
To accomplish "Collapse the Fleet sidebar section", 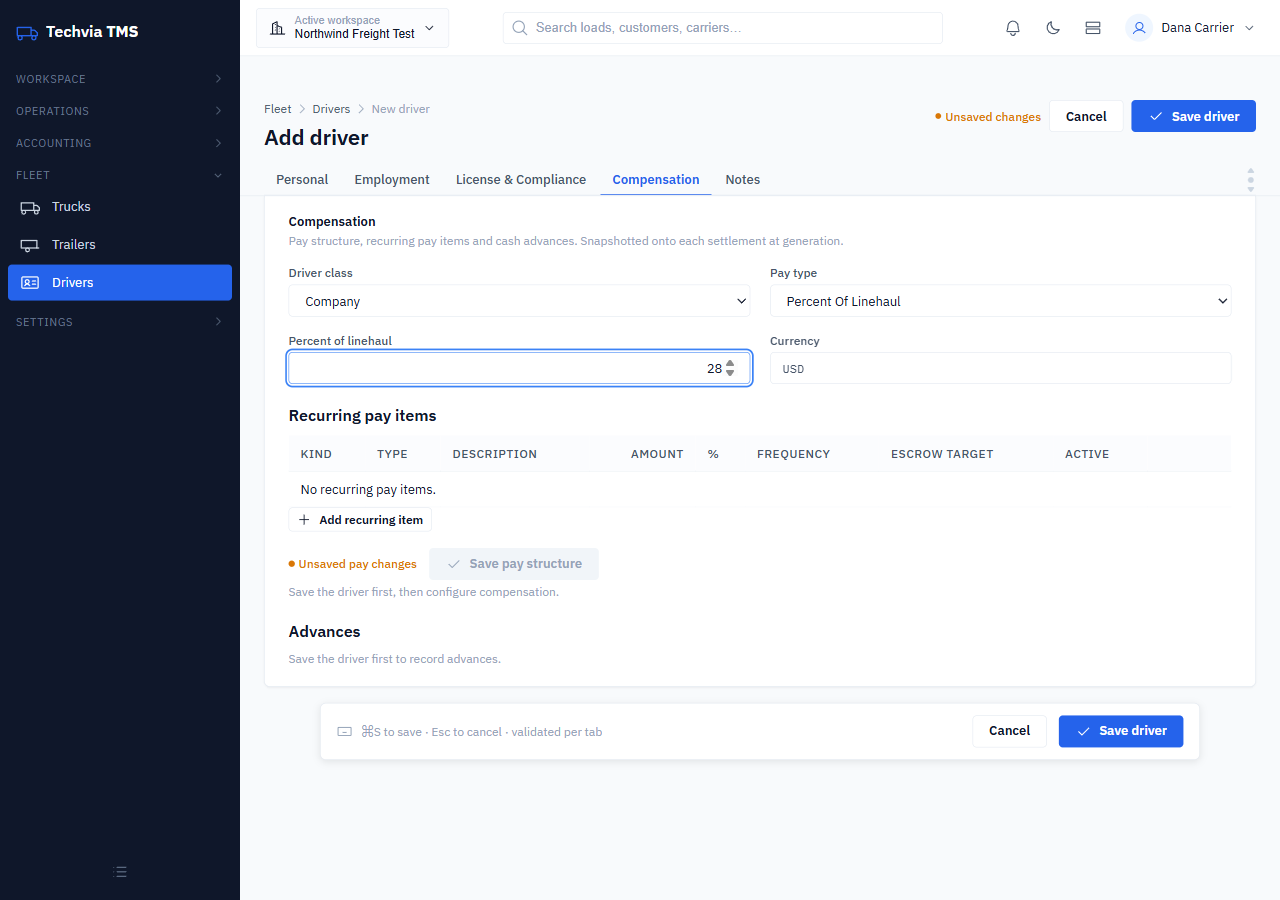I will 120,175.
